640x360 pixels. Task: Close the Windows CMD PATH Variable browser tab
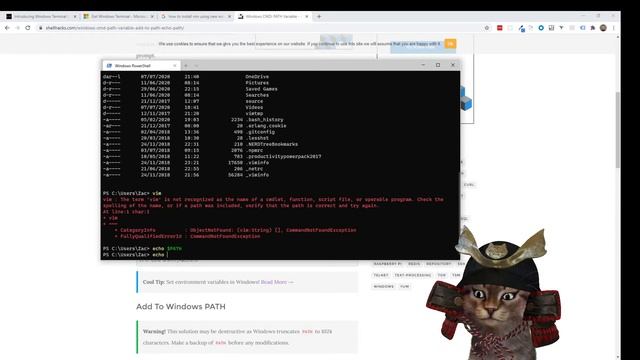pos(307,16)
